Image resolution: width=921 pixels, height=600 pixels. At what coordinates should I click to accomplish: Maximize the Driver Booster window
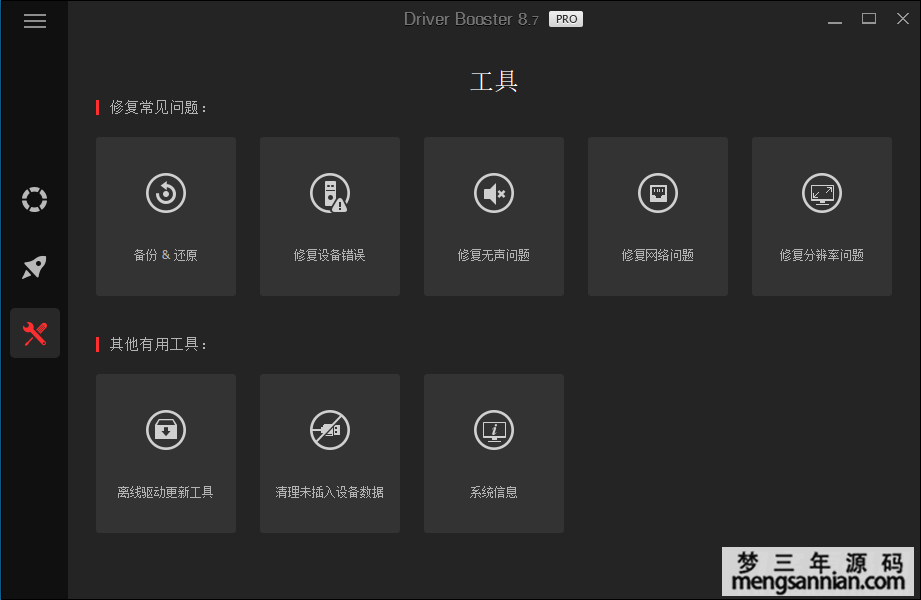869,19
